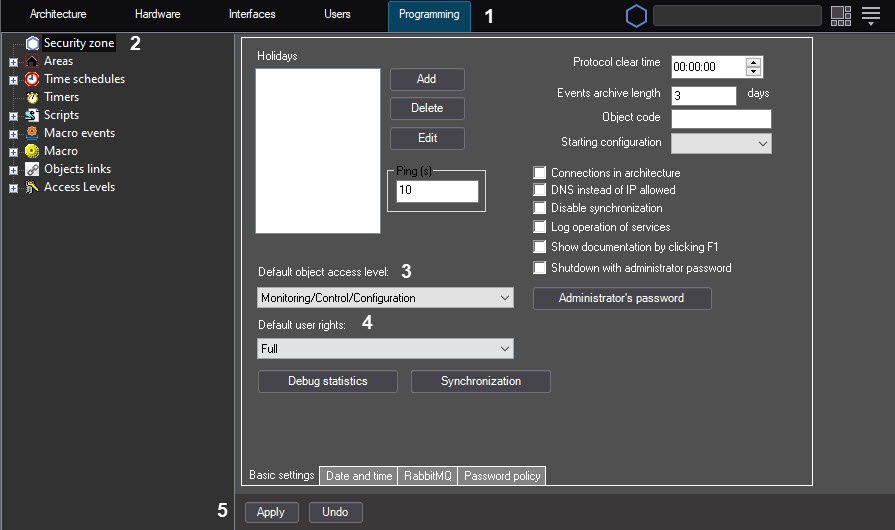This screenshot has height=530, width=895.
Task: Click the Objects links icon
Action: [32, 169]
